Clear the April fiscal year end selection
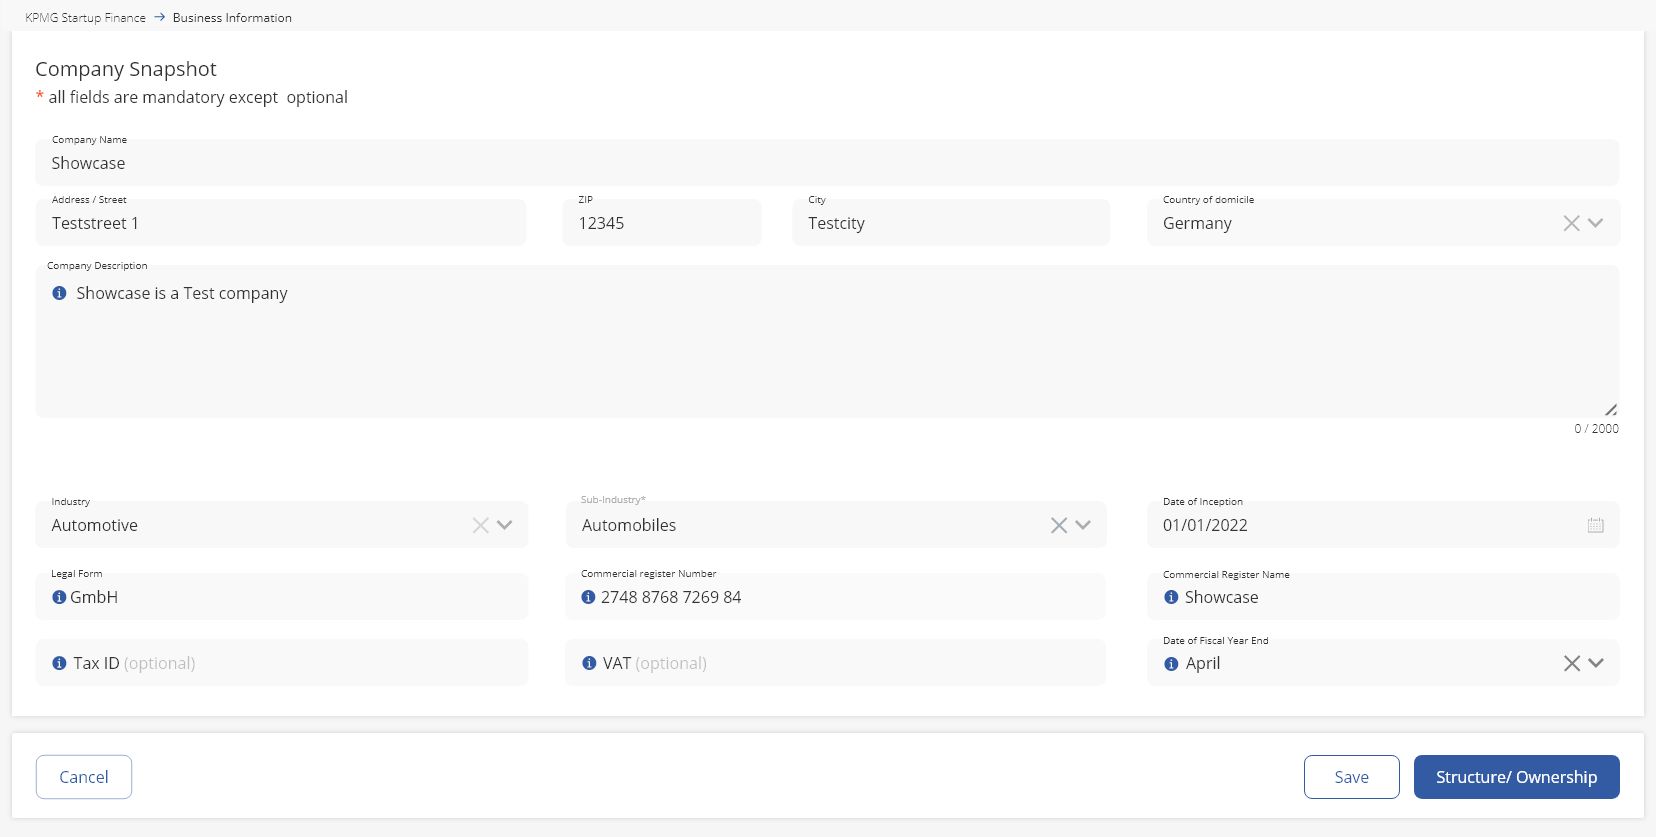 click(x=1571, y=663)
